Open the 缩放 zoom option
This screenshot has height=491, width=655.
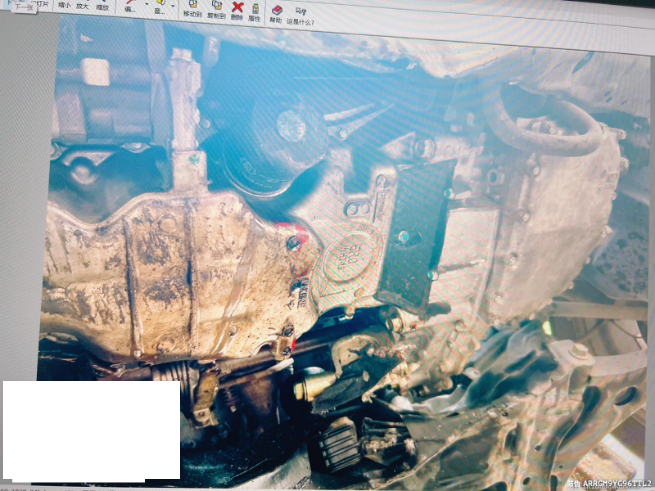pos(101,5)
